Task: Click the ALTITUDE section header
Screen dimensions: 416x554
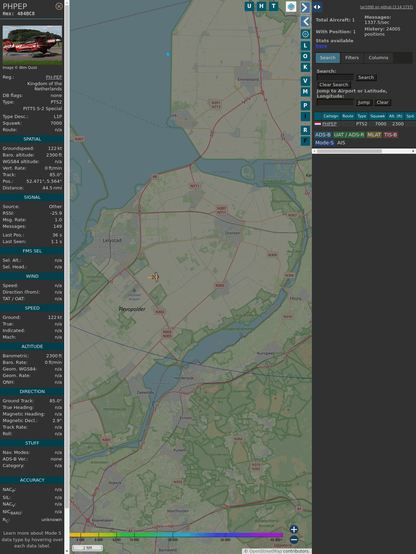Action: (32, 347)
